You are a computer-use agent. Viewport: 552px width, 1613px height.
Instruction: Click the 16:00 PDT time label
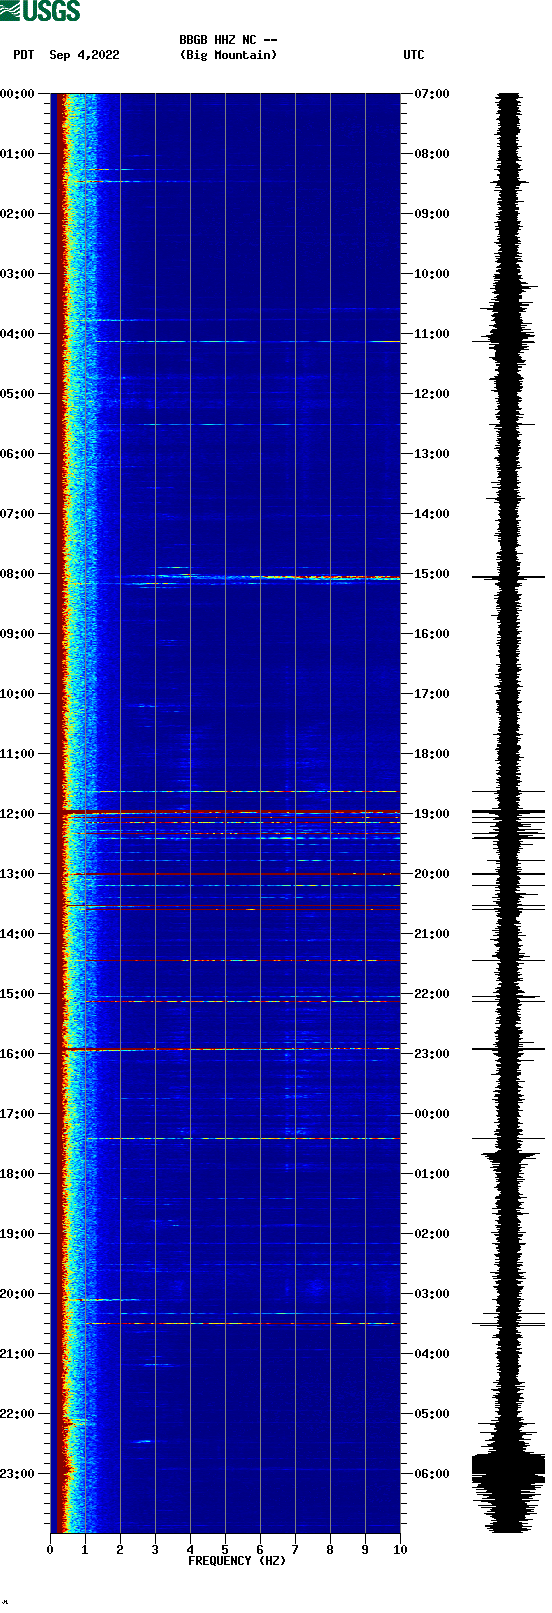18,1054
